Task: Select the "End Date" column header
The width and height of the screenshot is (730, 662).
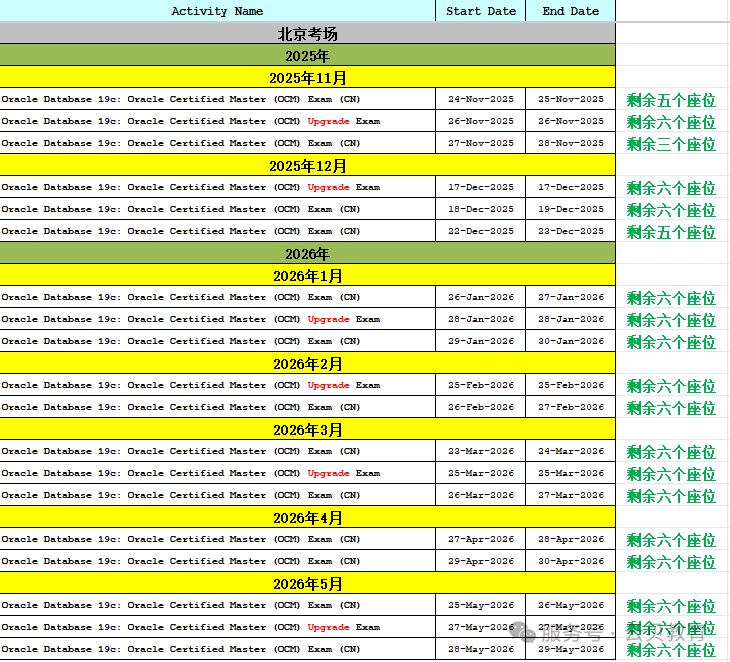Action: point(570,11)
